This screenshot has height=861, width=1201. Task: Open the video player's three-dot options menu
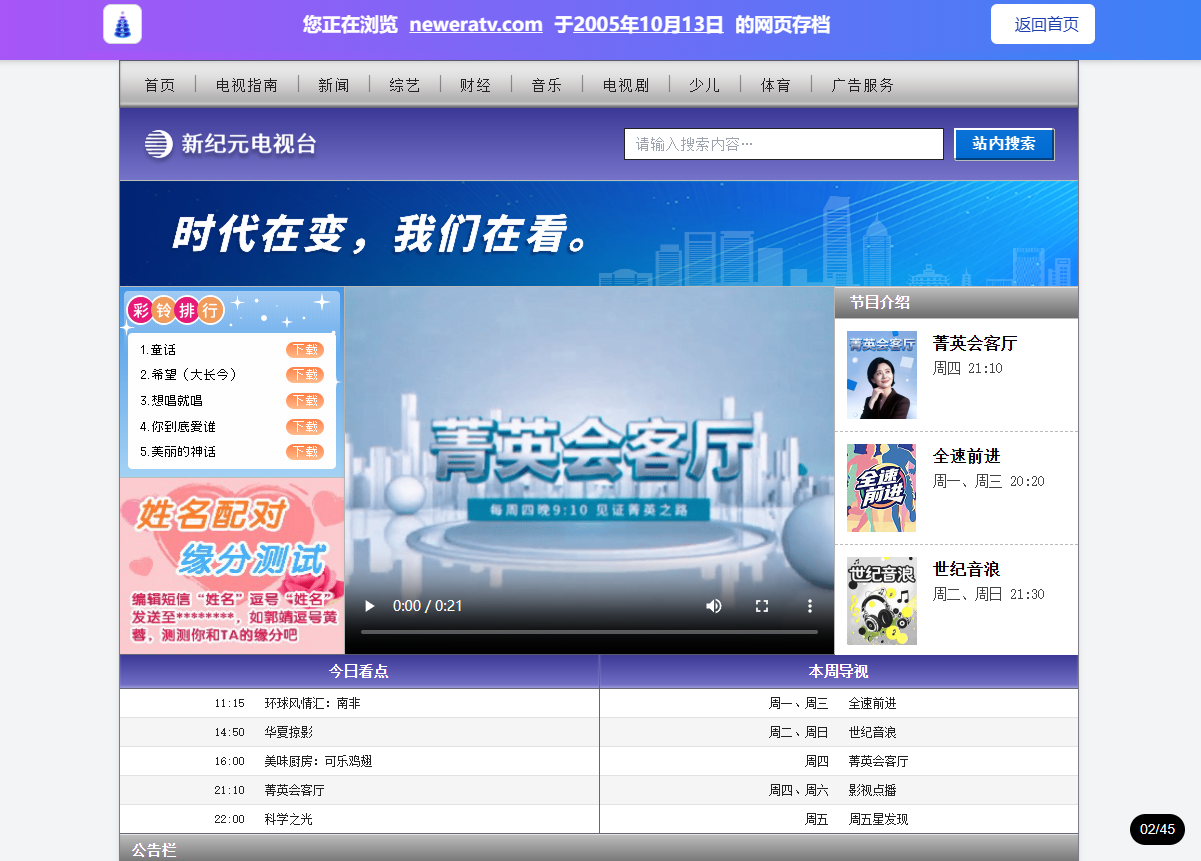tap(809, 606)
